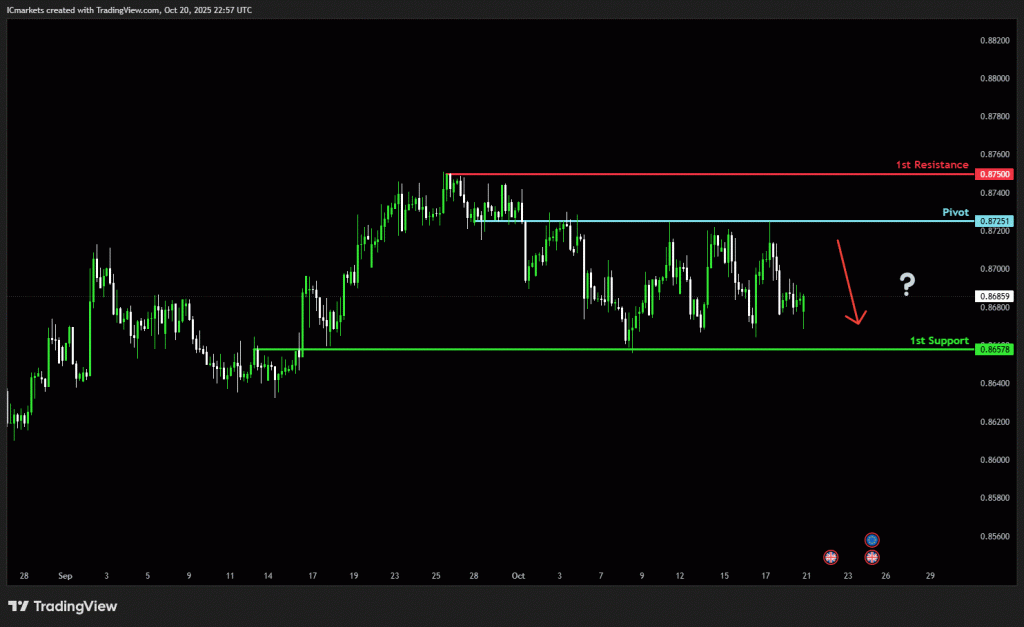Viewport: 1024px width, 627px height.
Task: Click the red 0.87500 price label
Action: pyautogui.click(x=996, y=174)
